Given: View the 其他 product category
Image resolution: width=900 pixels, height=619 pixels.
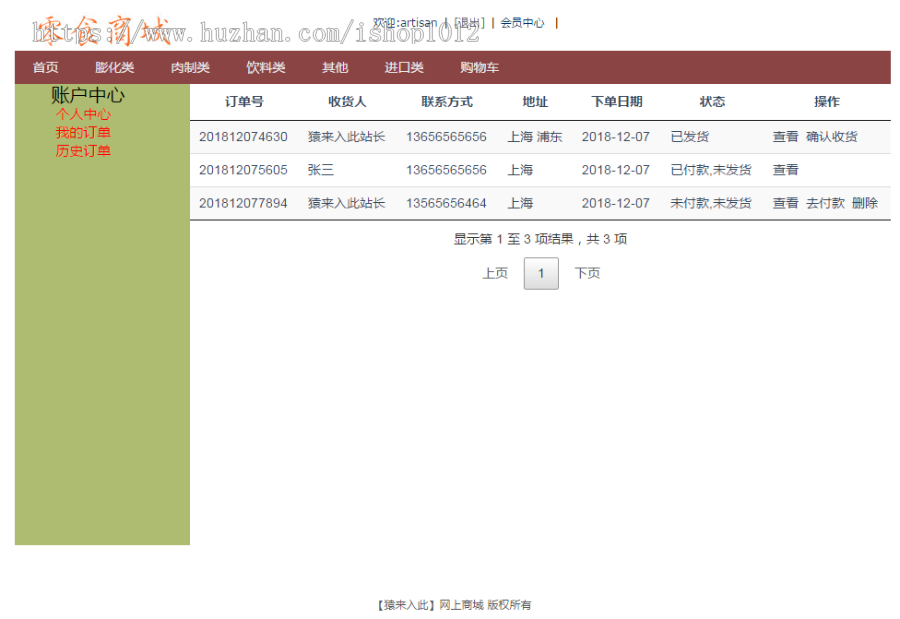Looking at the screenshot, I should pyautogui.click(x=334, y=67).
